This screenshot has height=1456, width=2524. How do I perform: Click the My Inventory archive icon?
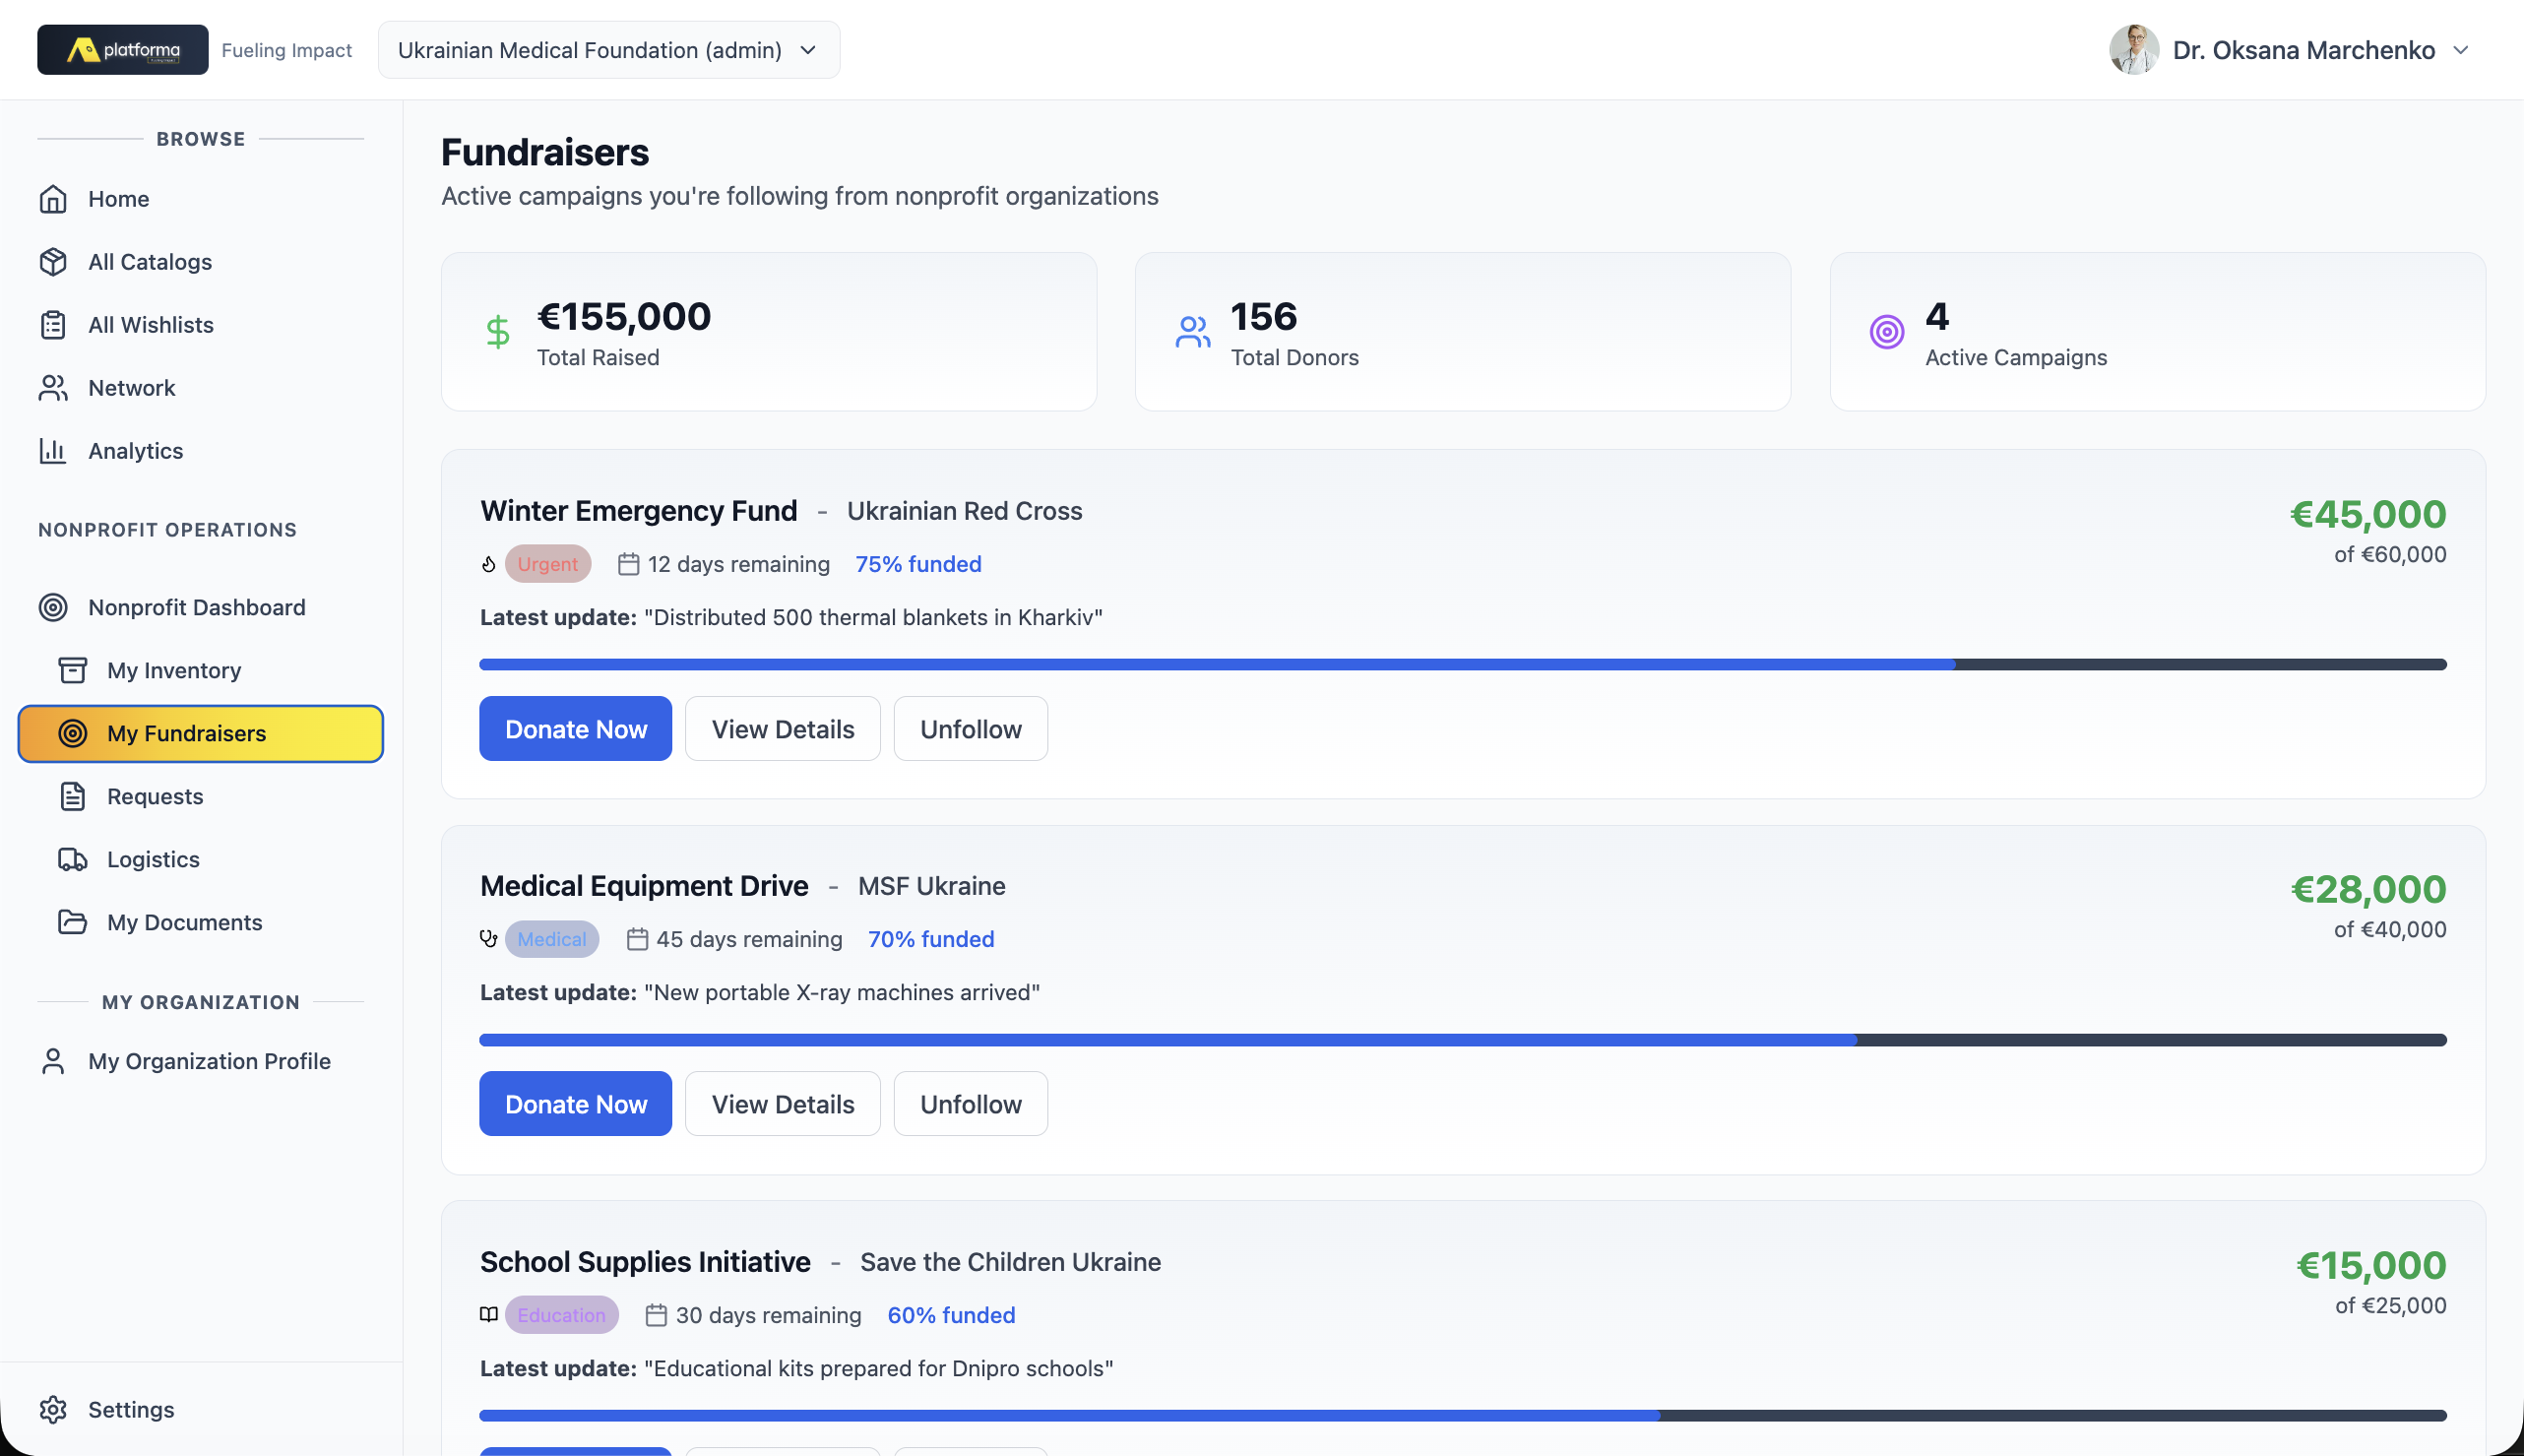point(72,670)
